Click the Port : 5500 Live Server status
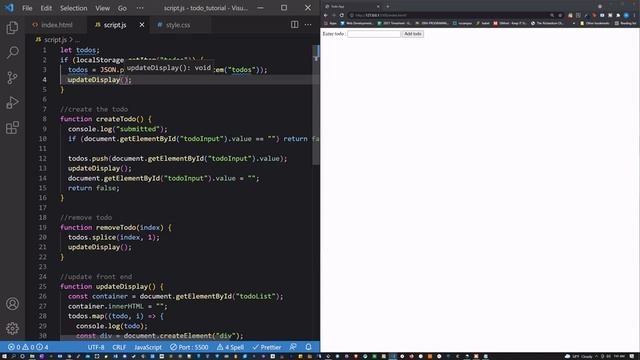 [189, 347]
